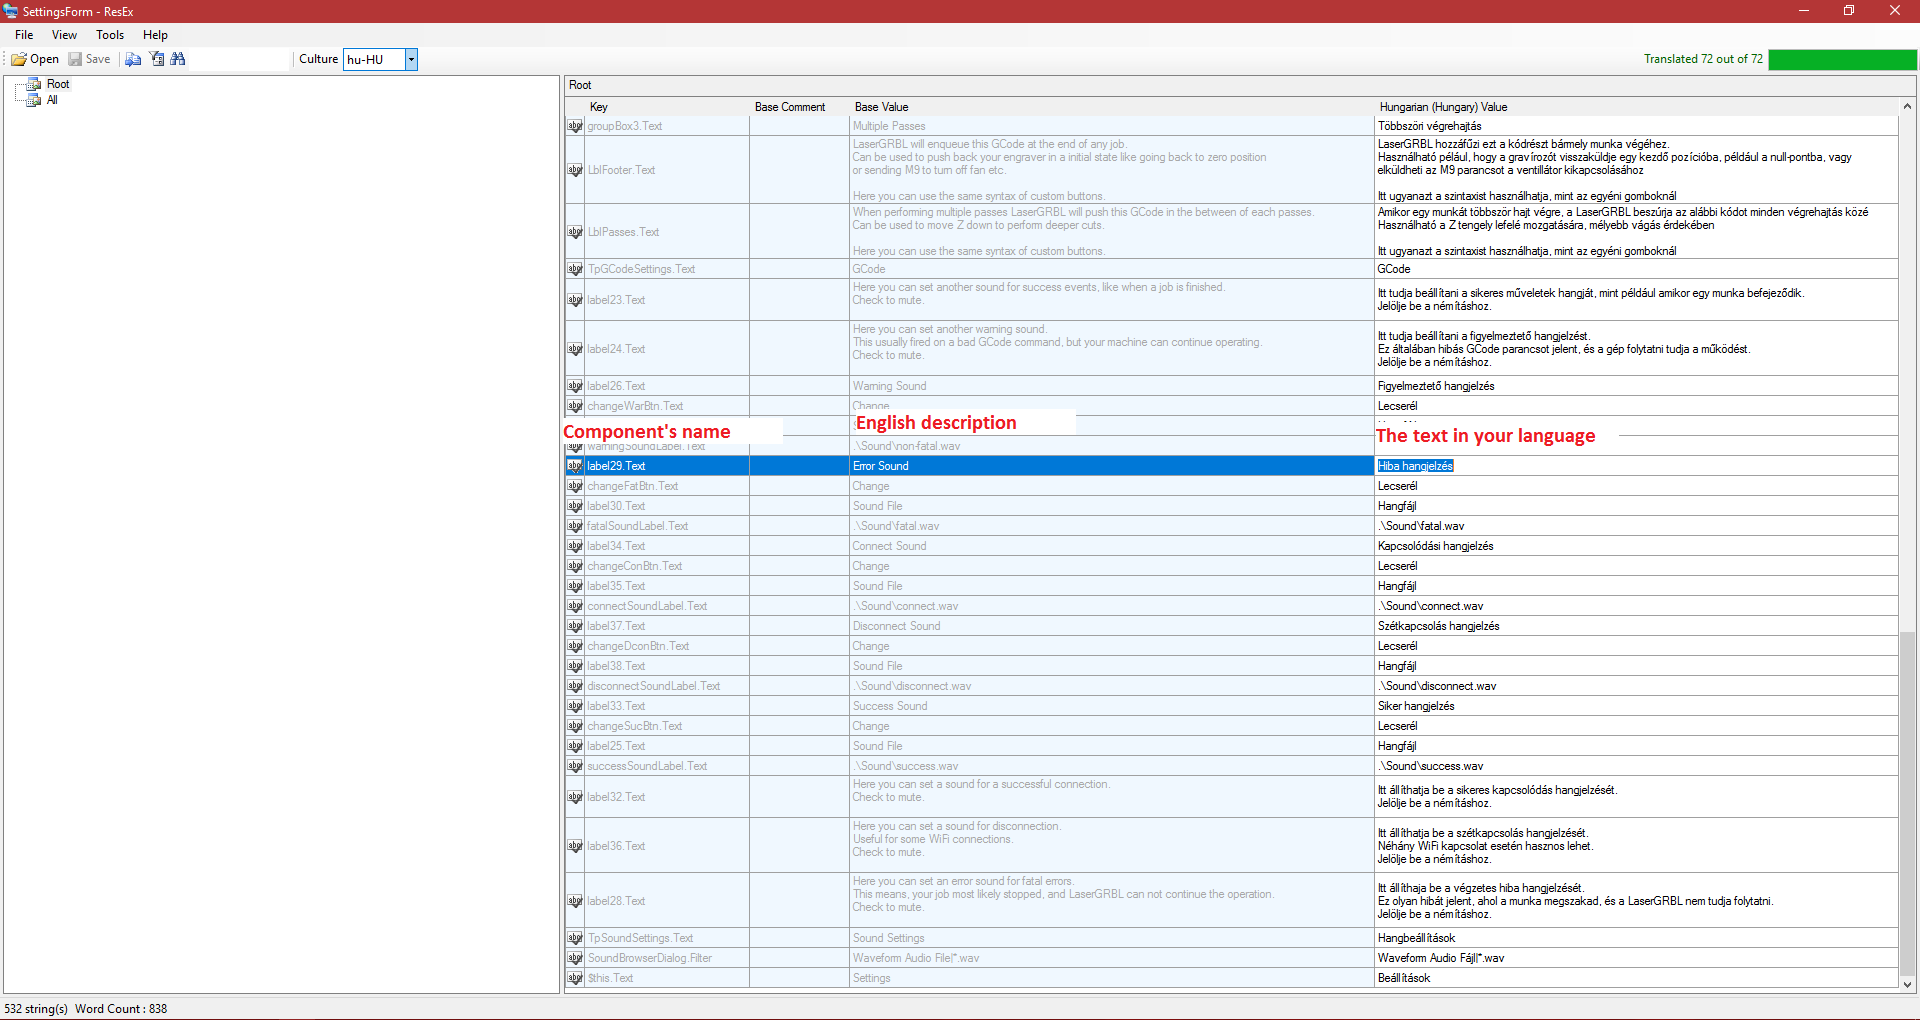The width and height of the screenshot is (1920, 1020).
Task: Click the grid scrollbar down arrow
Action: 1907,984
